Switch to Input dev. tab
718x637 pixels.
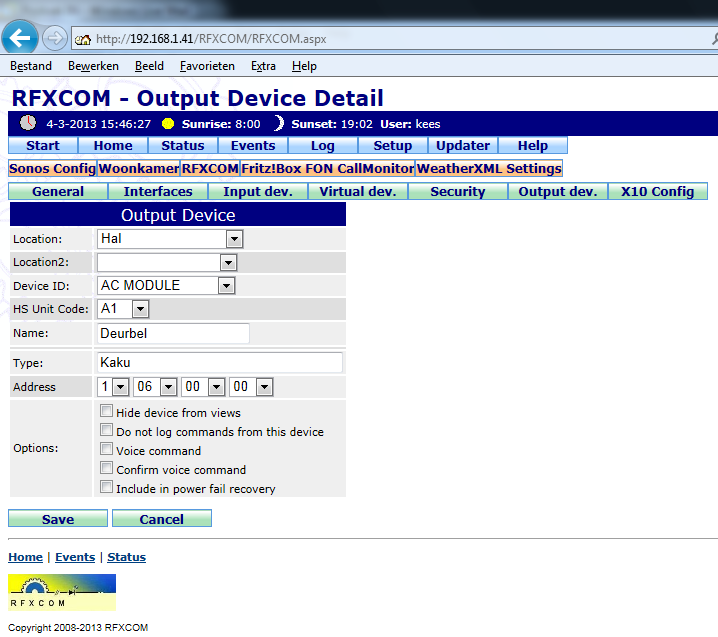258,191
